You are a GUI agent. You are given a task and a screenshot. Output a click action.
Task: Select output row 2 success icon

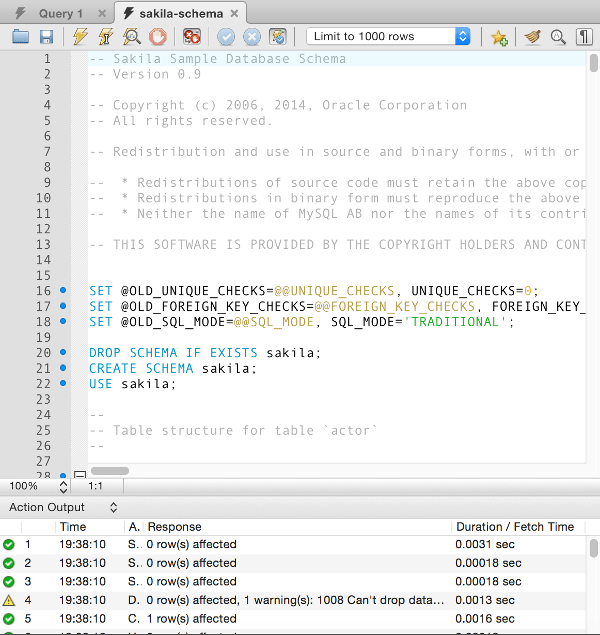click(x=9, y=563)
